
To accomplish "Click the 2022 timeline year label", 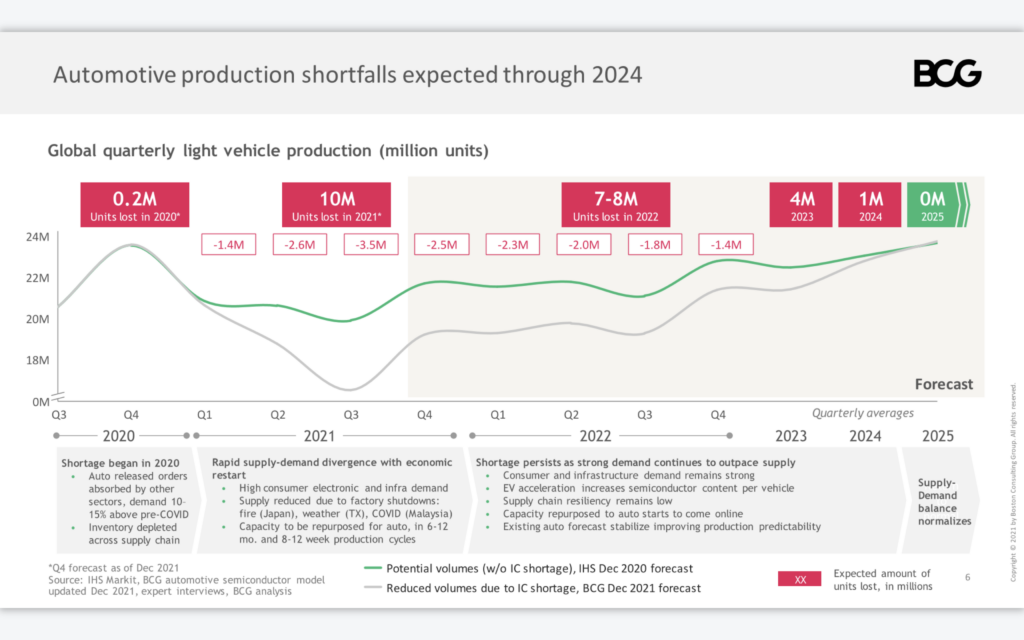I will click(x=596, y=436).
